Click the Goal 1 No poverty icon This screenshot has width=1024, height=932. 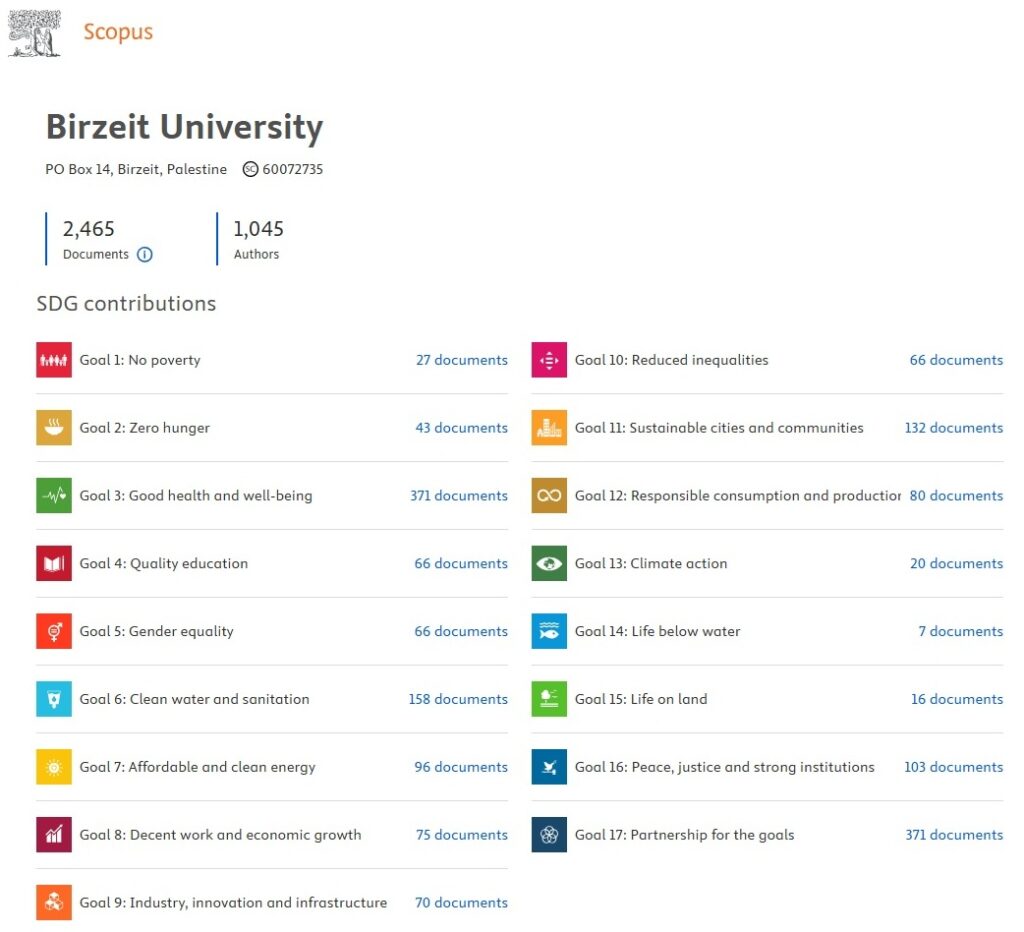coord(54,360)
